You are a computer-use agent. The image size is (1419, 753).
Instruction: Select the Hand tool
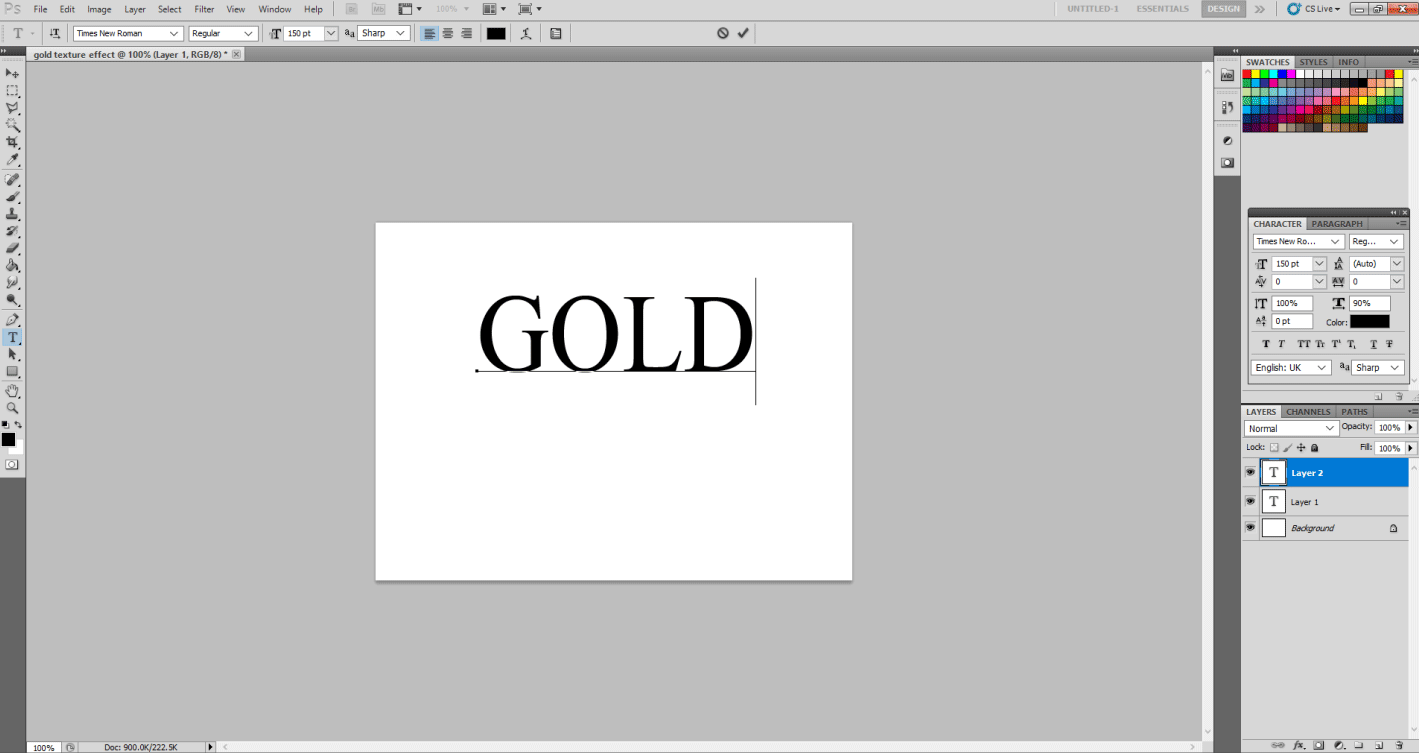[x=13, y=389]
